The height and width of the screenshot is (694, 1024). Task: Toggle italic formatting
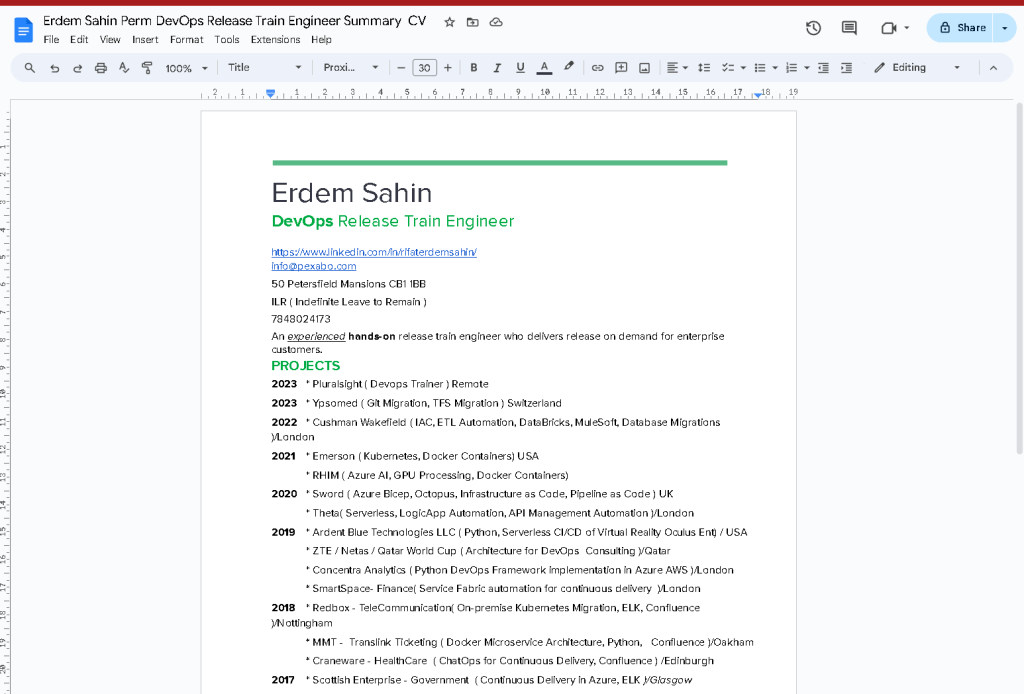point(497,68)
